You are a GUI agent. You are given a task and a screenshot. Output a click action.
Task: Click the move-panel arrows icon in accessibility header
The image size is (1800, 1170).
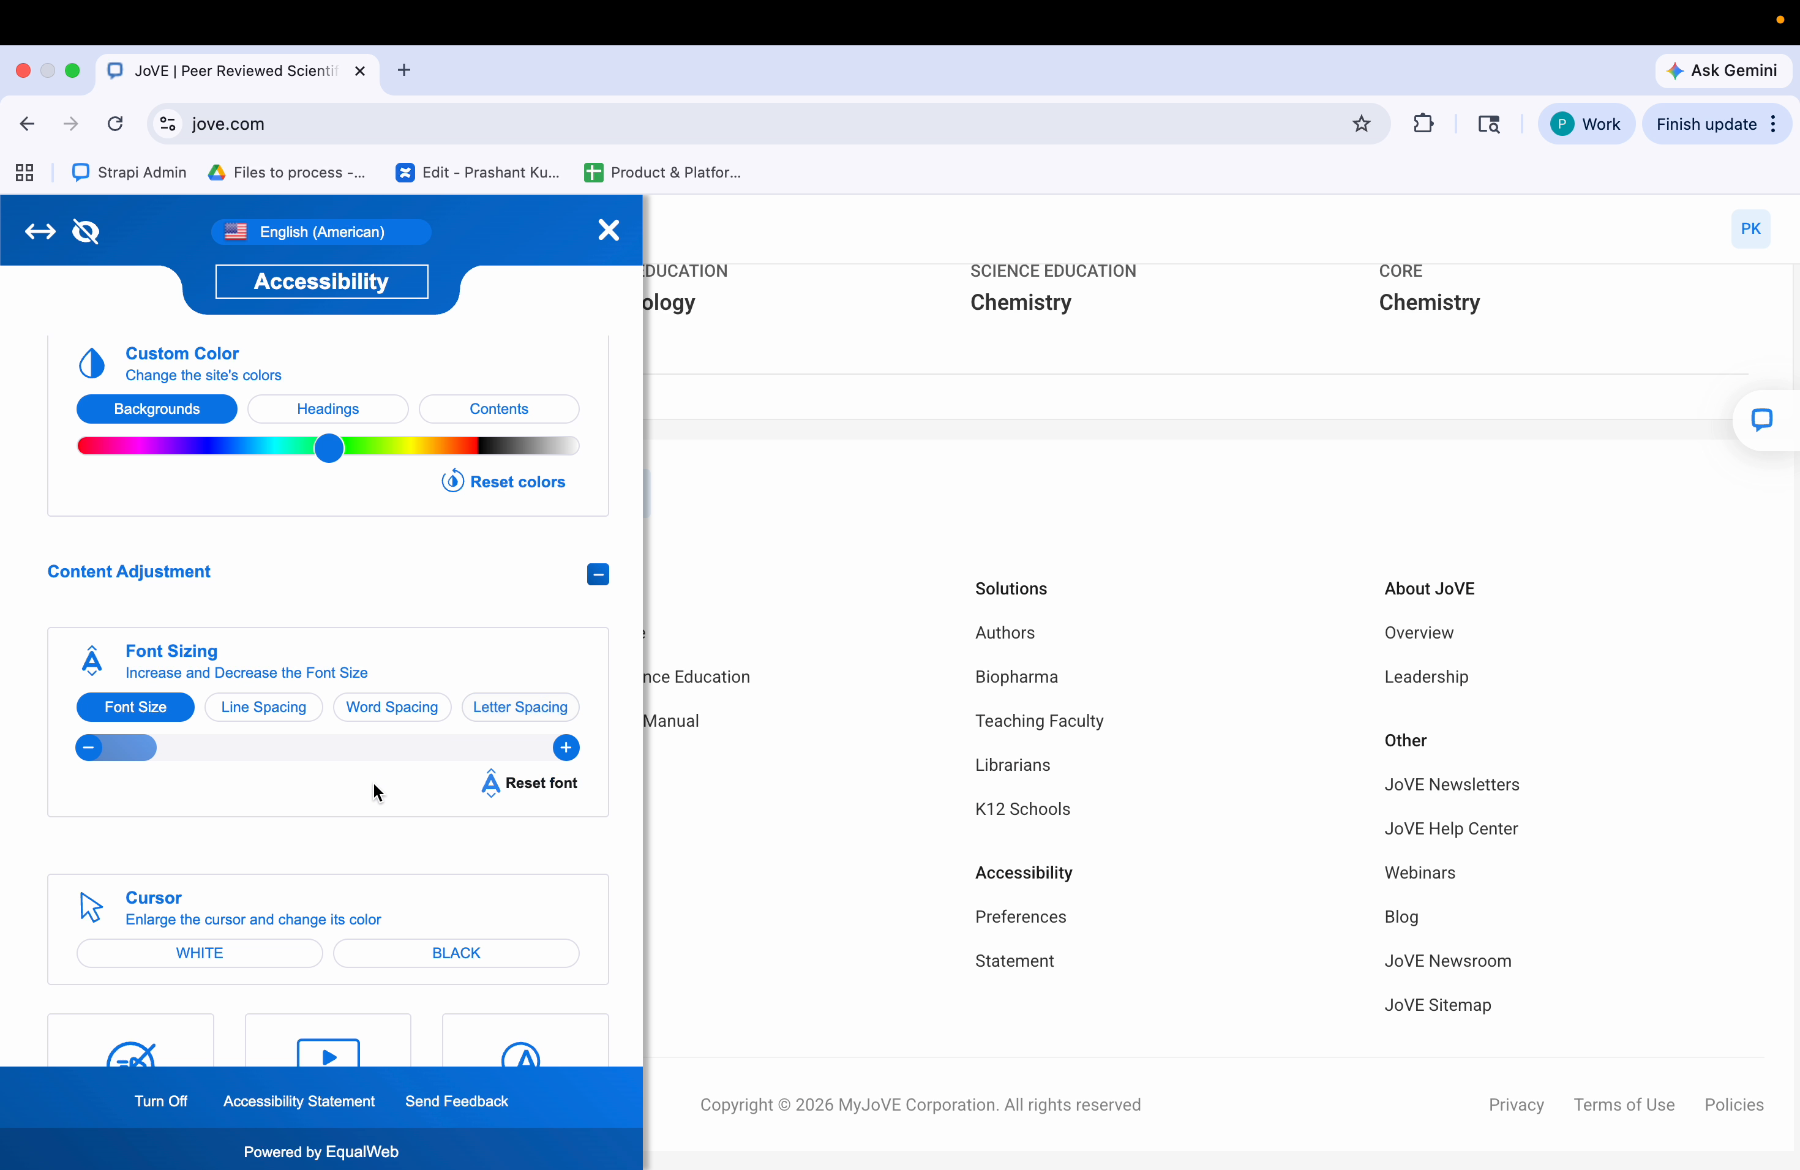(40, 232)
